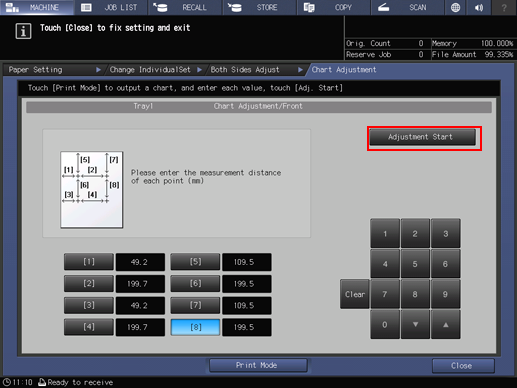Screen dimensions: 517x388
Task: Tap keypad digit 3
Action: pos(446,234)
